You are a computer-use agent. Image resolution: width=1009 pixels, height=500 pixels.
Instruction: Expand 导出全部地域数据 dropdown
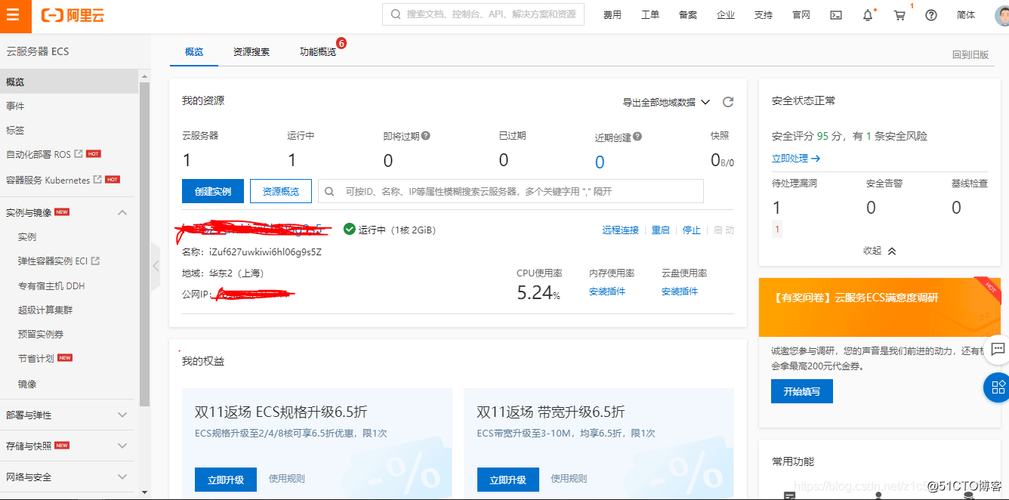(x=666, y=102)
